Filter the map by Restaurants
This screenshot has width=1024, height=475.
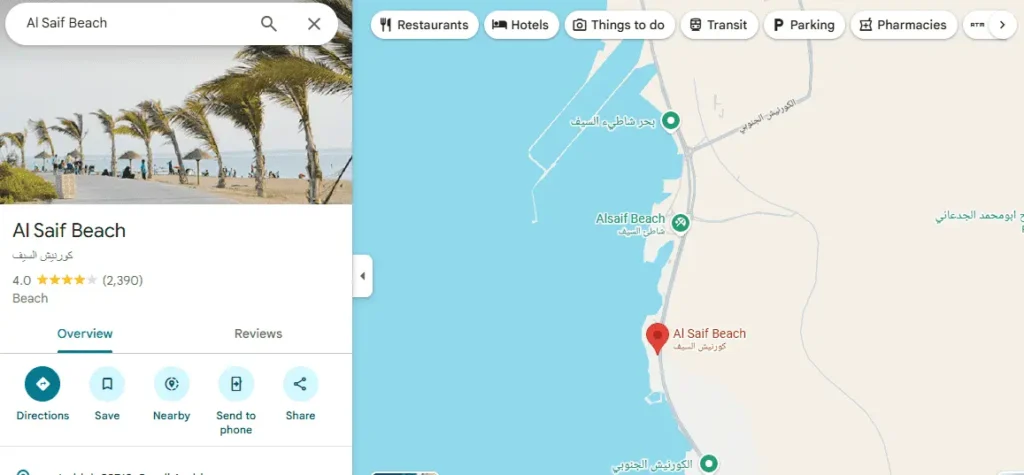(x=424, y=25)
